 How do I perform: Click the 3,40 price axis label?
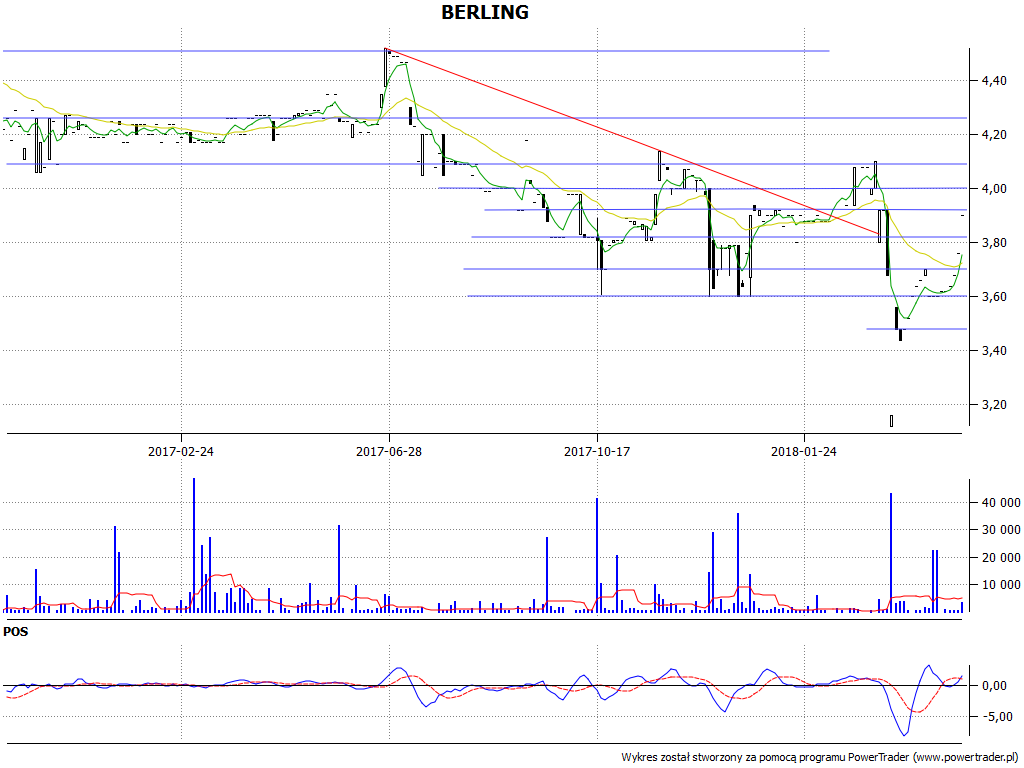(x=994, y=351)
